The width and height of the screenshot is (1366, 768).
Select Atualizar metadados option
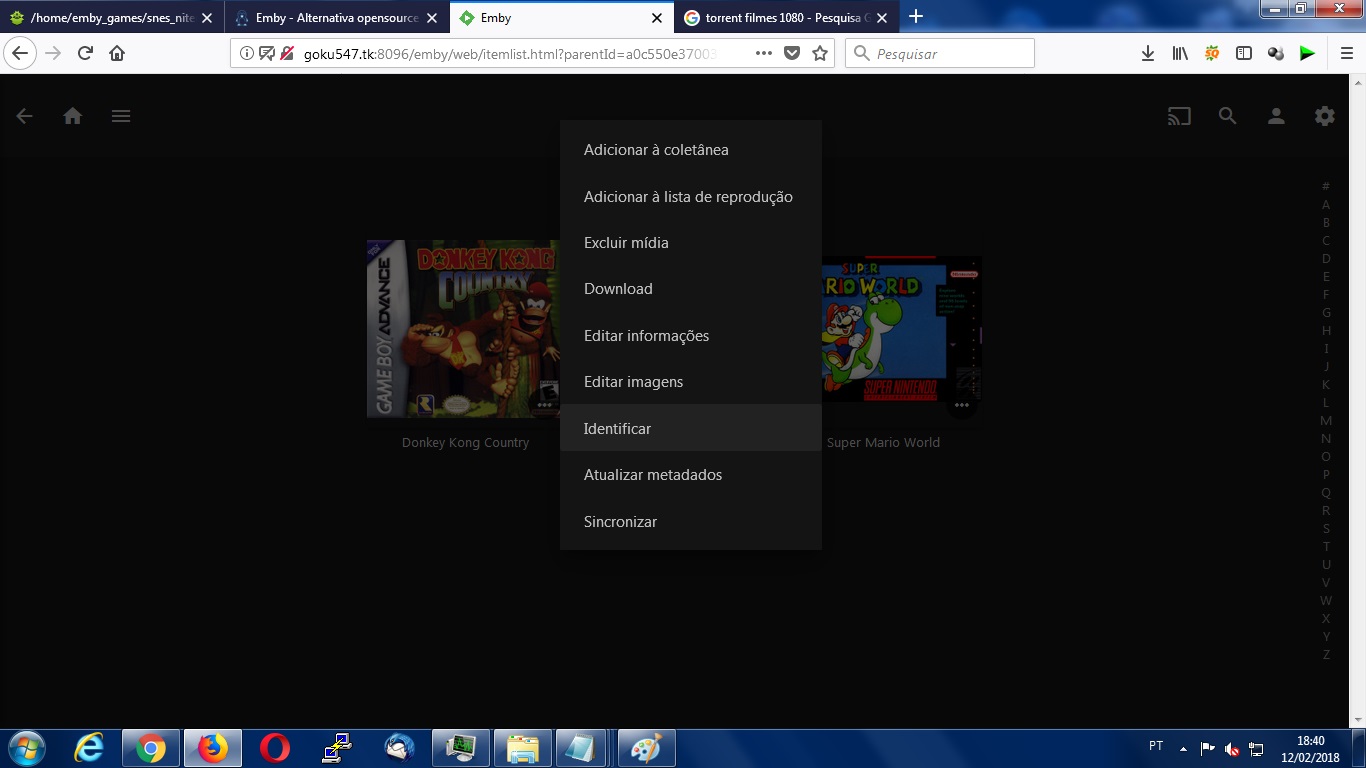(x=652, y=475)
